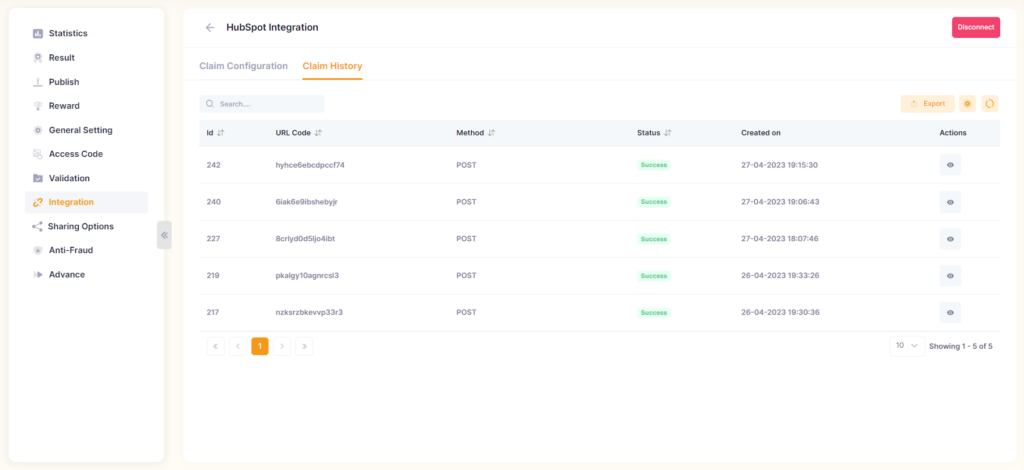The height and width of the screenshot is (470, 1024).
Task: Go back with the arrow beside HubSpot Integration
Action: coord(210,27)
